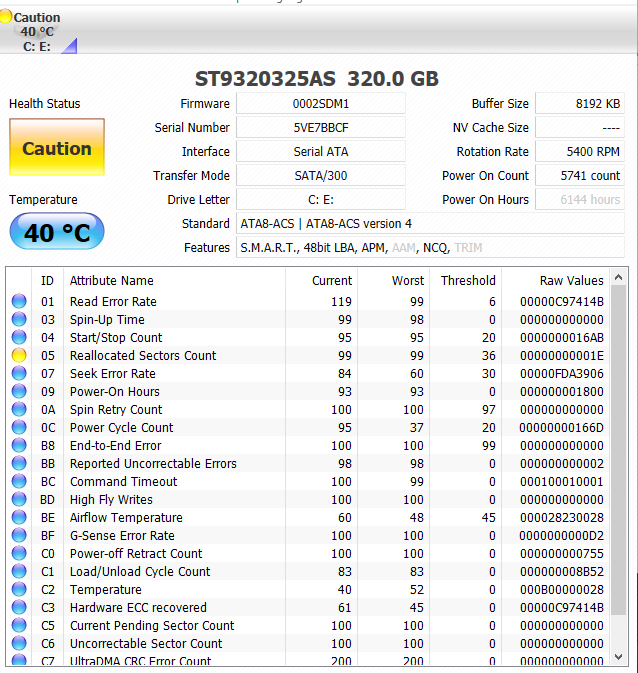Click the blue status icon for Current Pending Sector Count
Screen dimensions: 638x673
pos(19,626)
